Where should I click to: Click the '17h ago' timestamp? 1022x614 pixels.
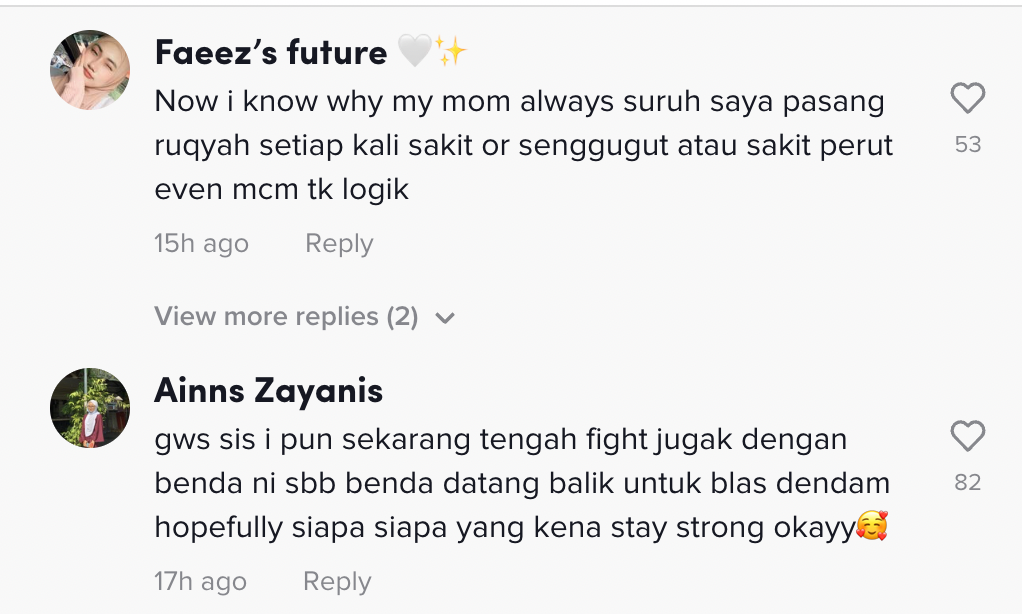[x=200, y=582]
